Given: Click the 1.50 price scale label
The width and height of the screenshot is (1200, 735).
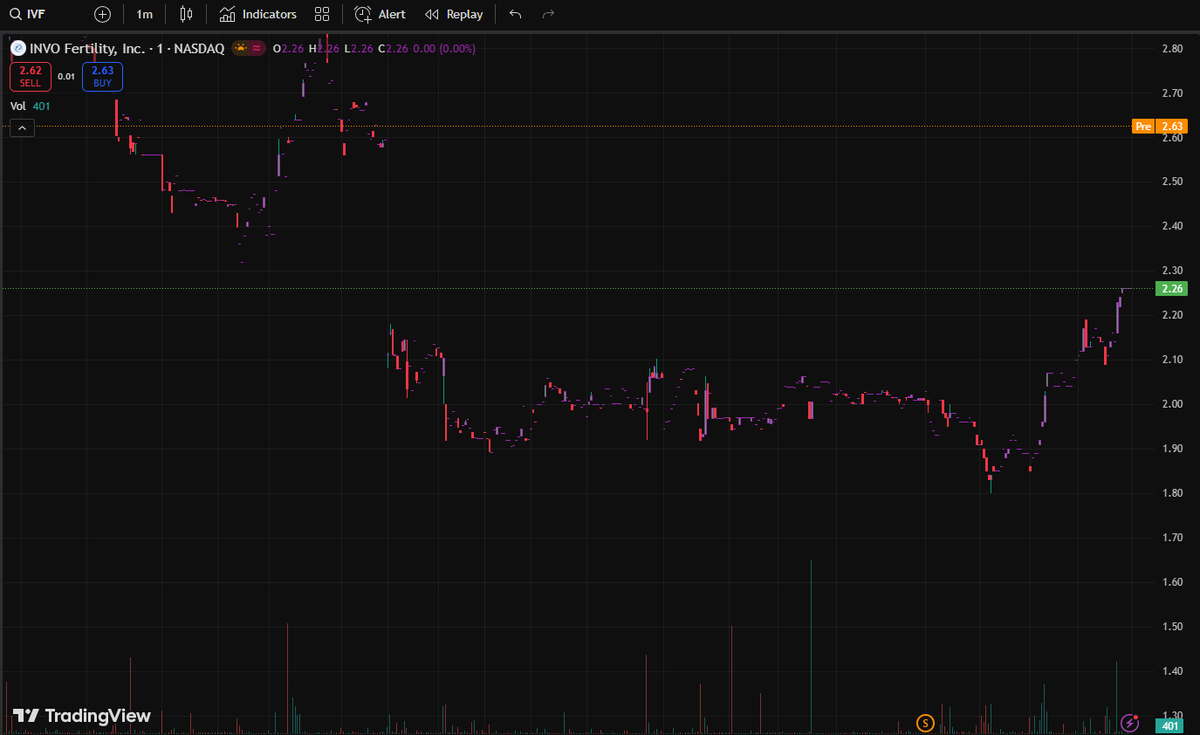Looking at the screenshot, I should tap(1173, 626).
